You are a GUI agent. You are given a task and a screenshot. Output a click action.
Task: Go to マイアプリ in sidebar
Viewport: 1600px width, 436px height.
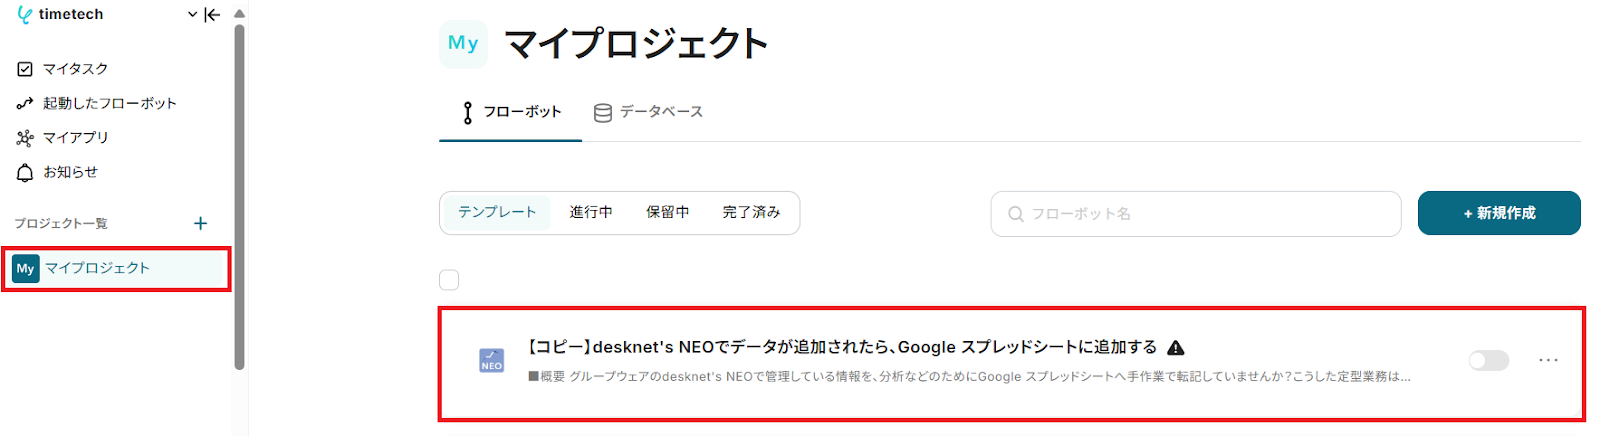tap(75, 138)
